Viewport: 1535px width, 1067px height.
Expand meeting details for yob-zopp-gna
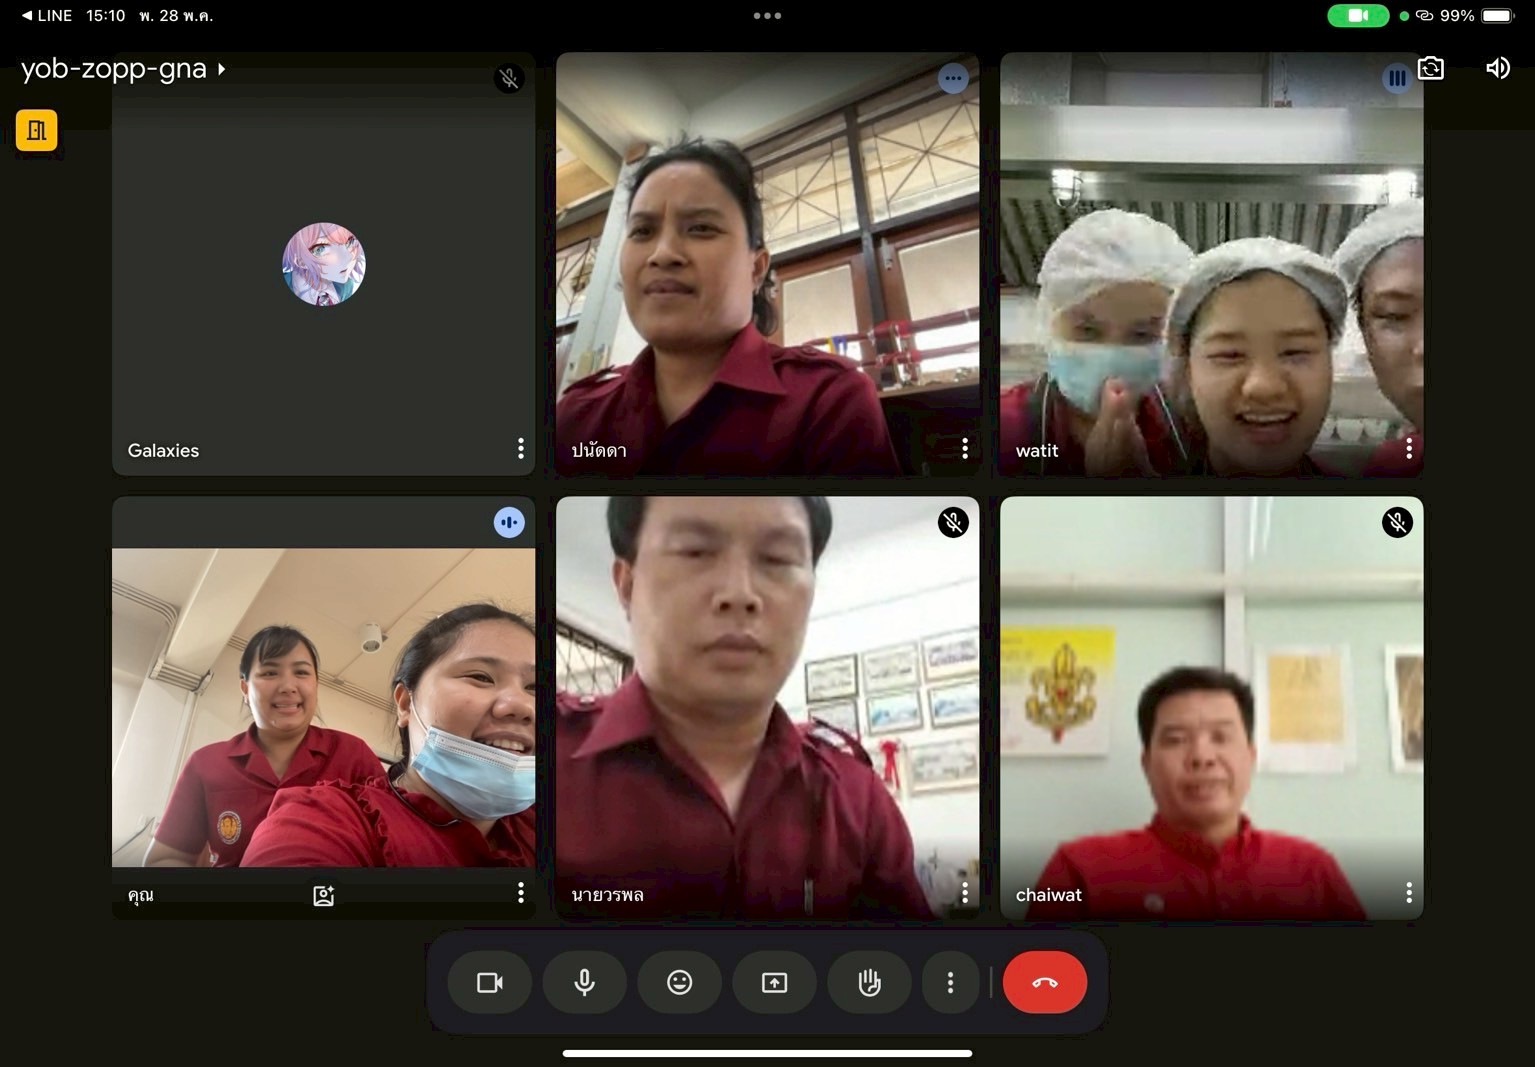pyautogui.click(x=123, y=69)
